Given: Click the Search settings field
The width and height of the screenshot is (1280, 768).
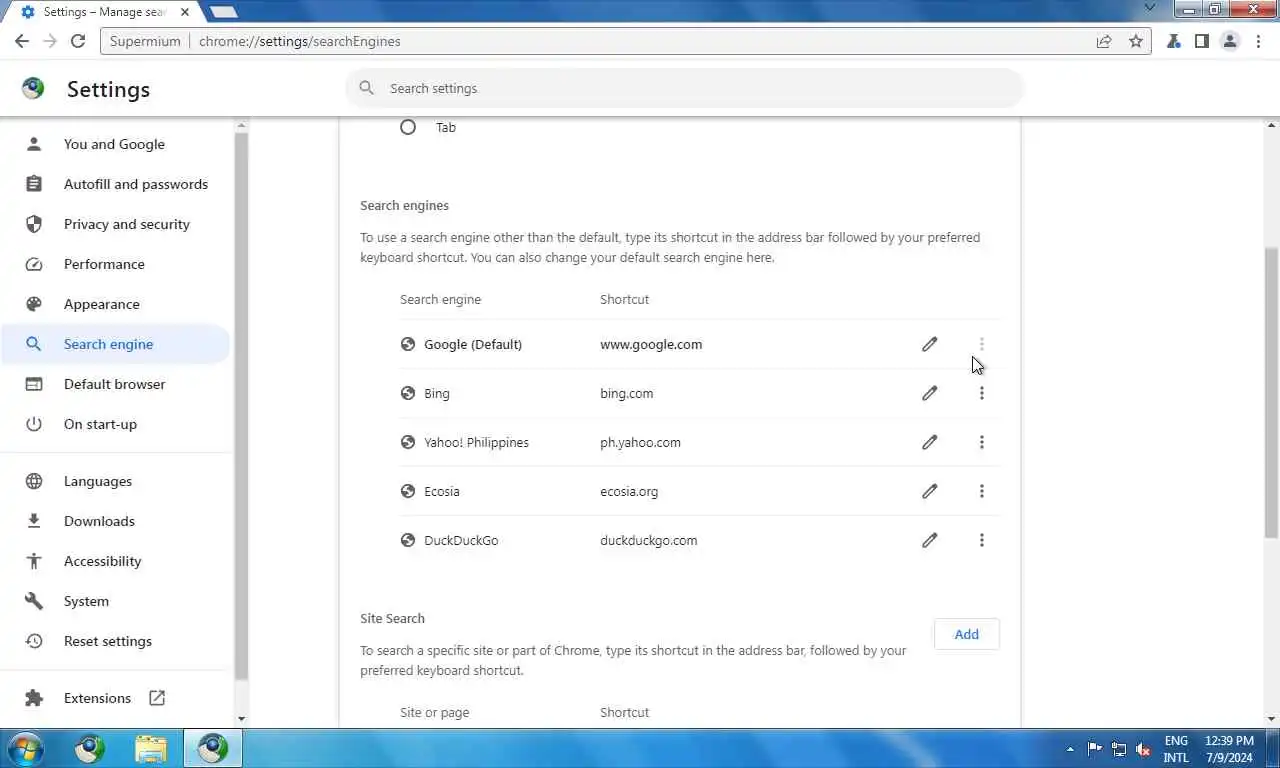Looking at the screenshot, I should tap(685, 88).
